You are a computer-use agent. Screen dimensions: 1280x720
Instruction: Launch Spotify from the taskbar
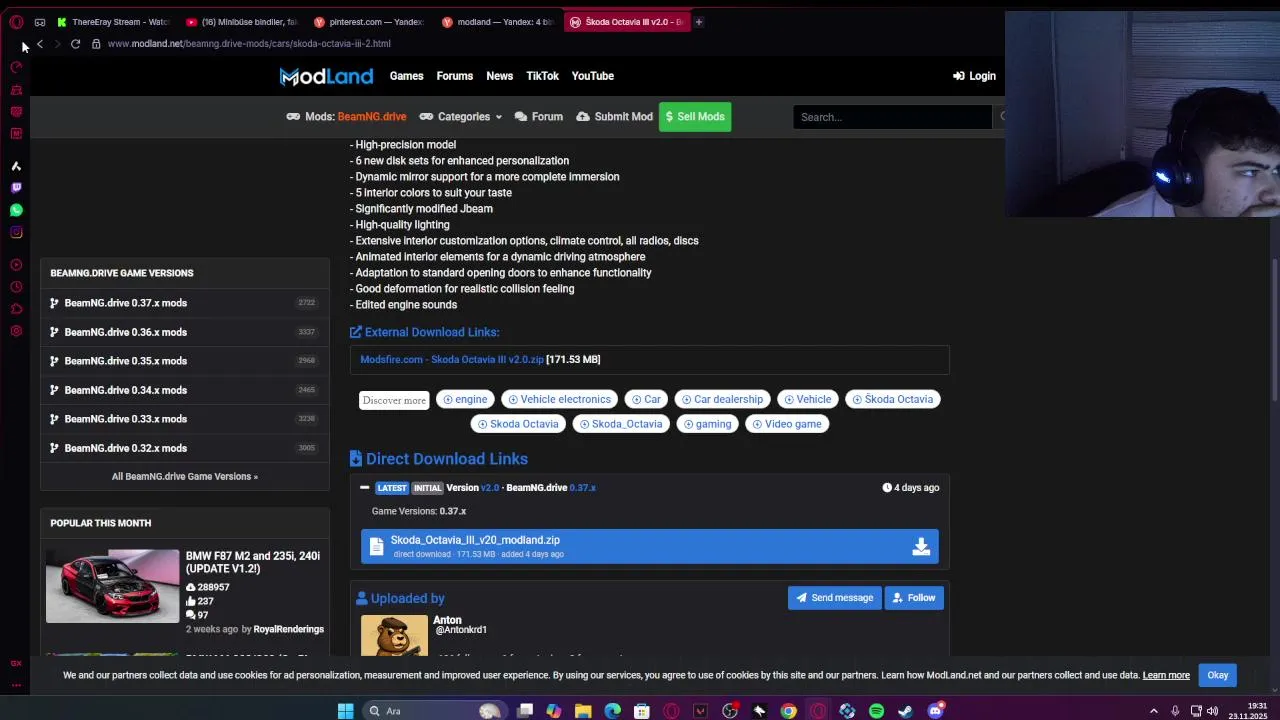(876, 711)
